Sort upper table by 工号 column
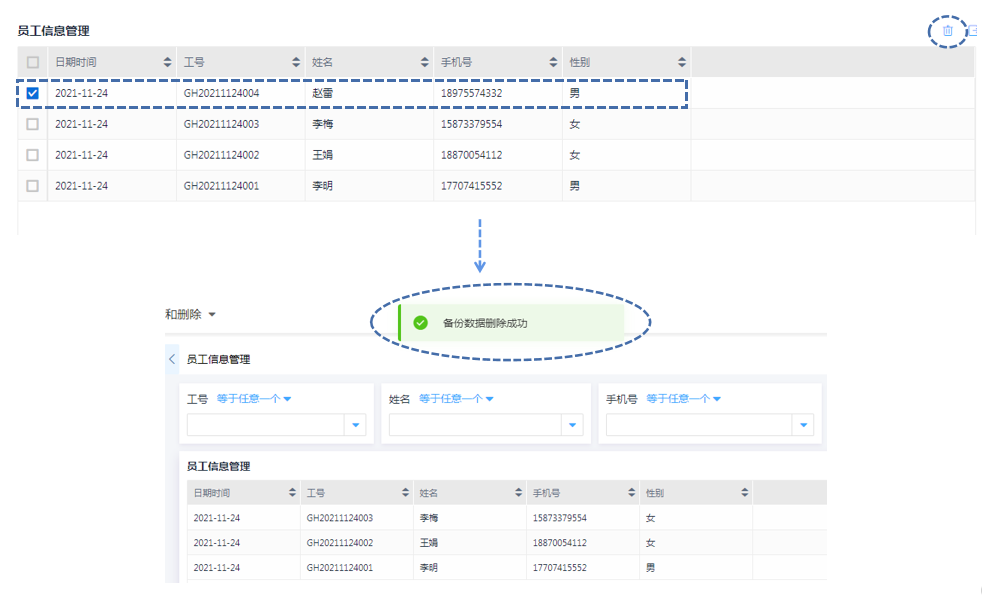This screenshot has width=982, height=600. click(296, 62)
